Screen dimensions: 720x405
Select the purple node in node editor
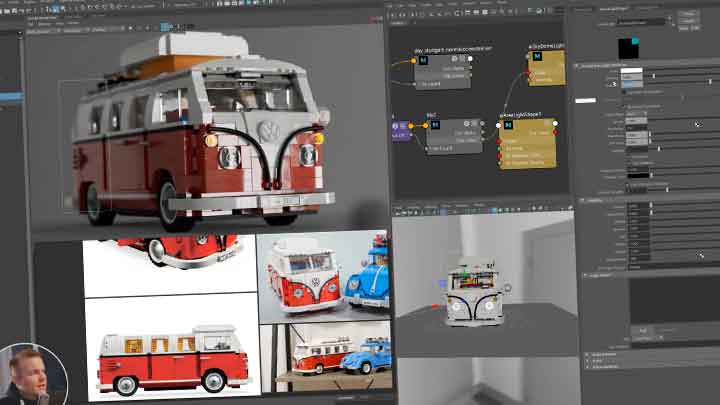coord(401,131)
